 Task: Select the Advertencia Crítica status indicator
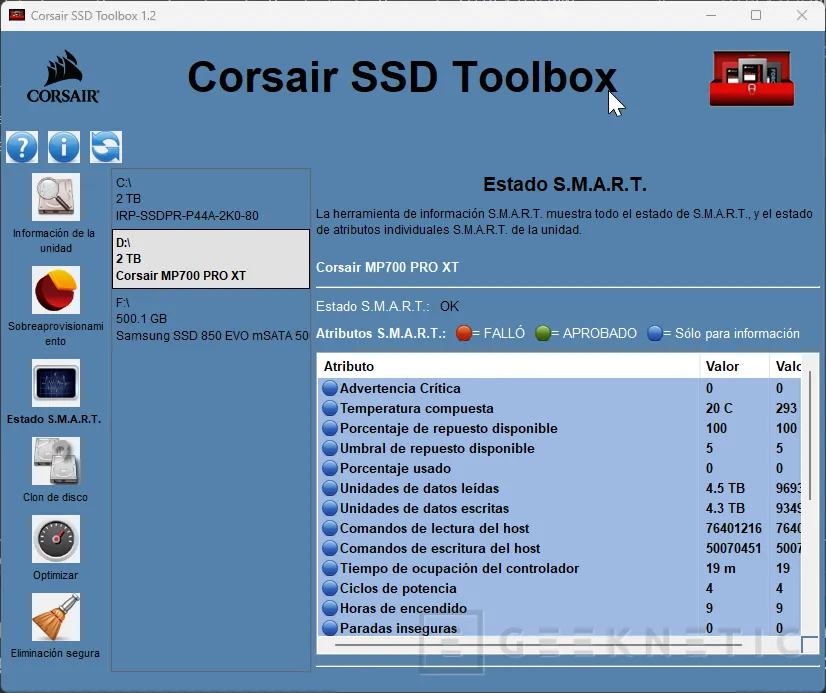point(330,388)
